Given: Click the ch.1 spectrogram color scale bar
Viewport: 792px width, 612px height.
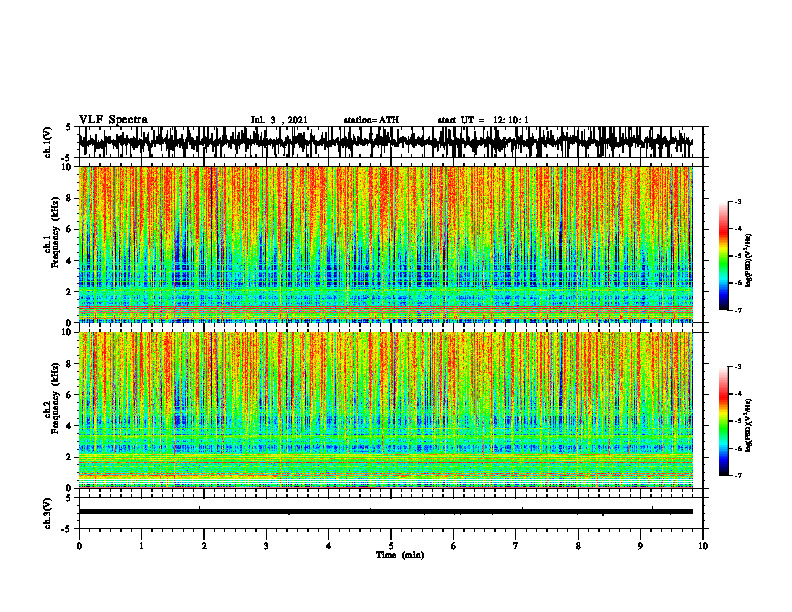Looking at the screenshot, I should tap(723, 256).
